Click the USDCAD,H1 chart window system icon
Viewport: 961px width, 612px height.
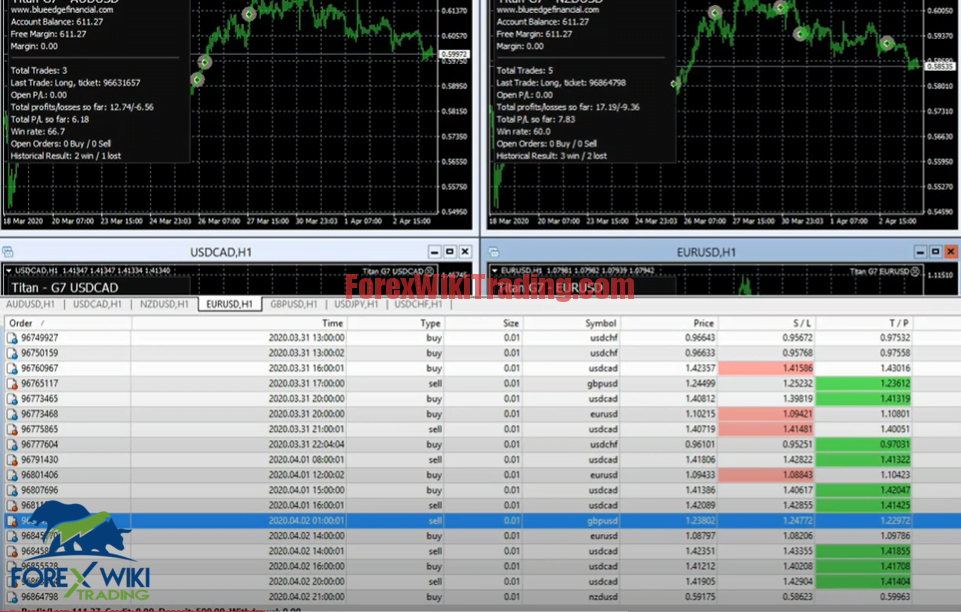(x=8, y=252)
